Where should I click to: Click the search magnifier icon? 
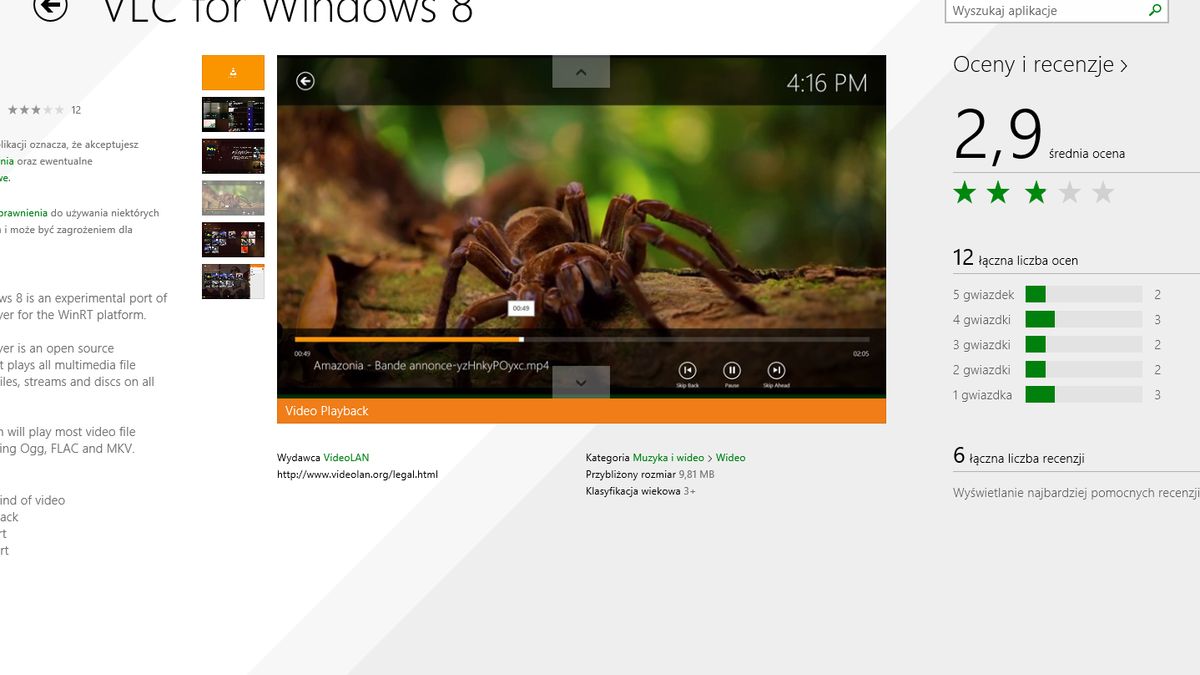coord(1155,10)
